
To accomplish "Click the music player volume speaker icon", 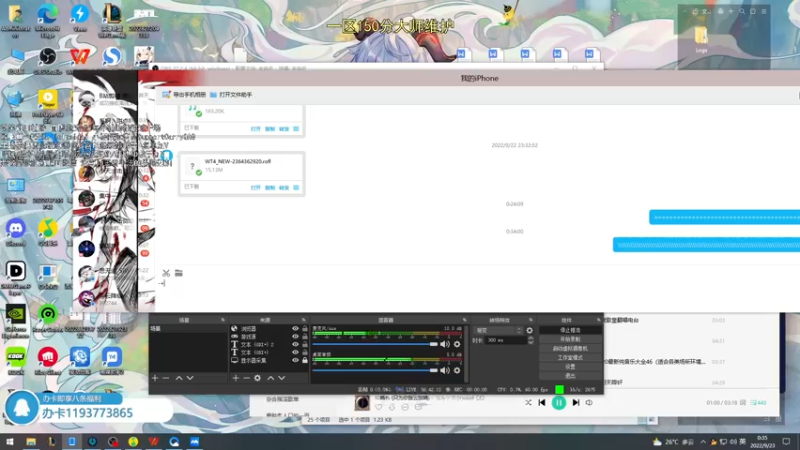I will (x=589, y=403).
